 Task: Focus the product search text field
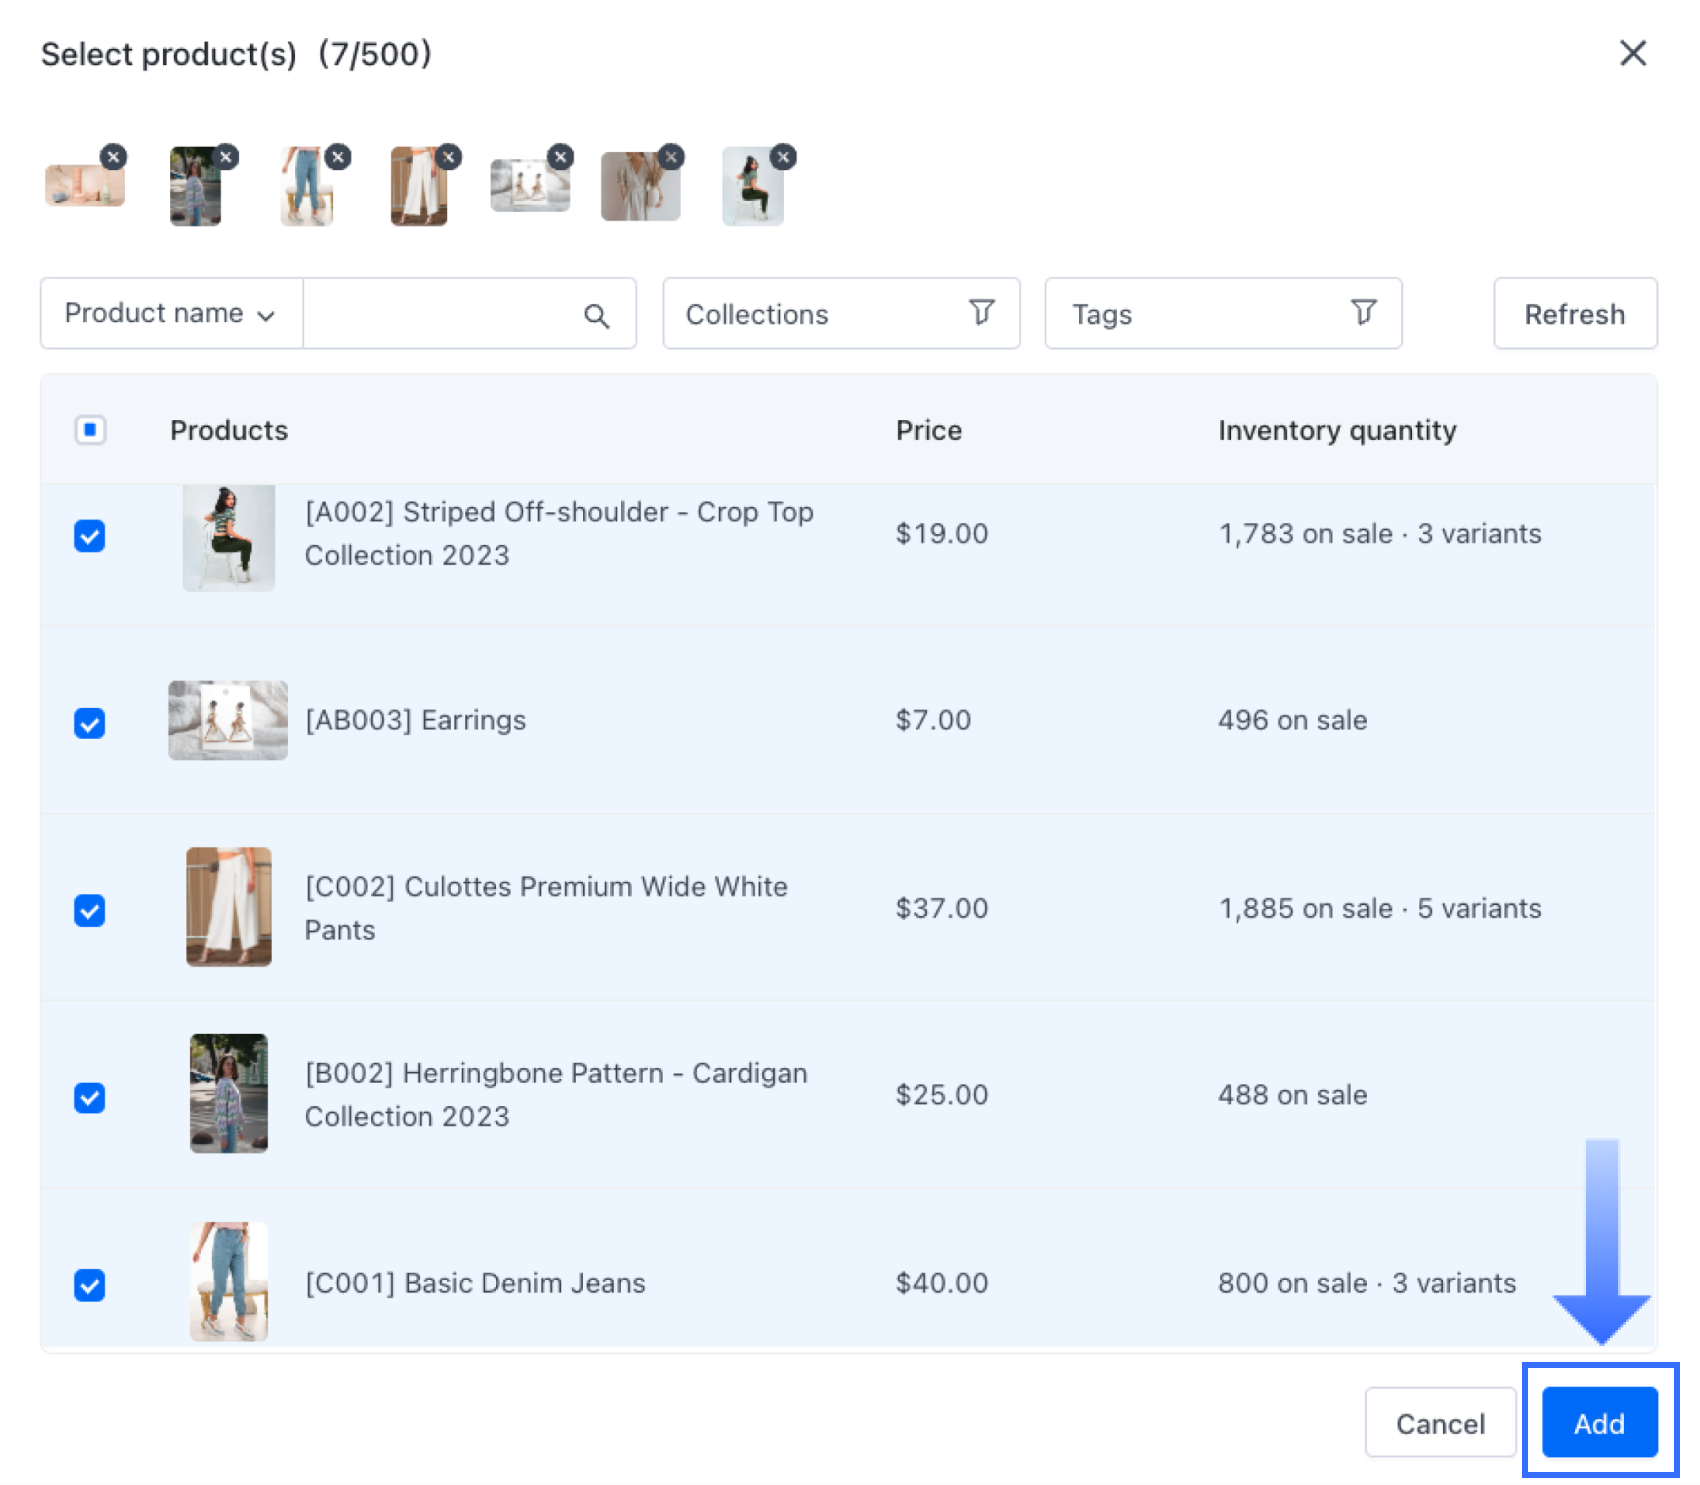pos(440,314)
